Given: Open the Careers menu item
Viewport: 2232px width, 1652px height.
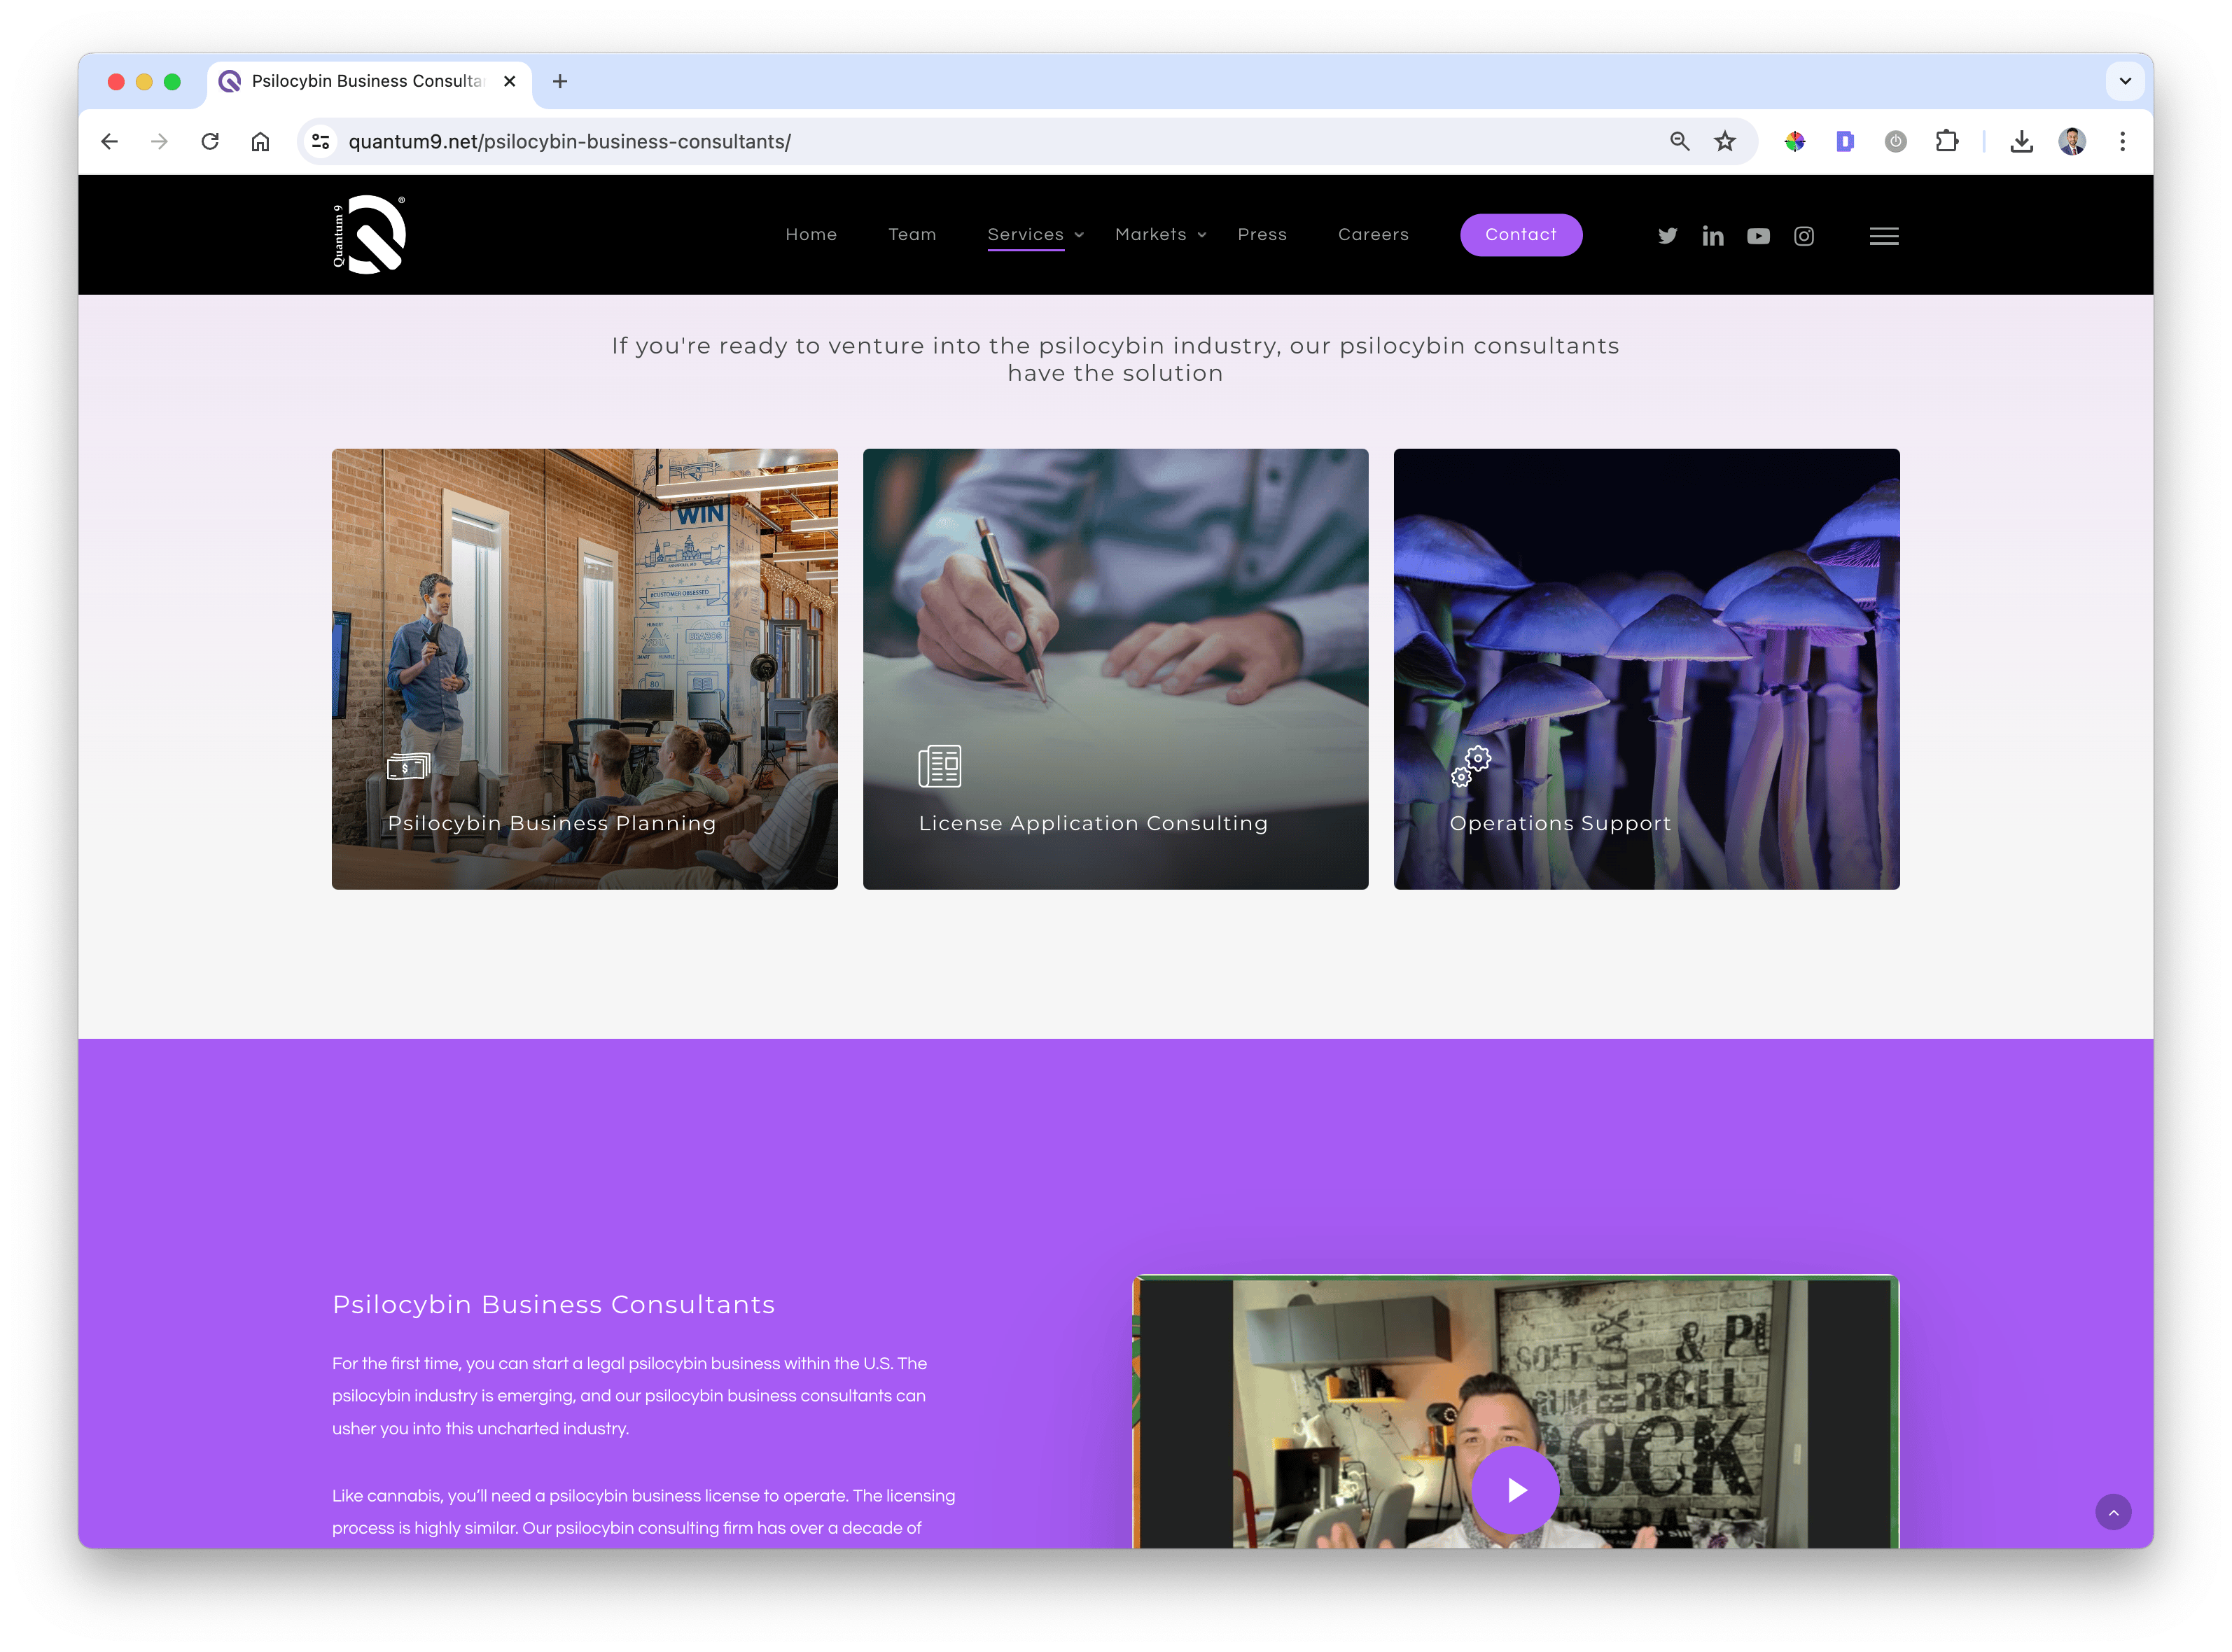Looking at the screenshot, I should click(1373, 234).
